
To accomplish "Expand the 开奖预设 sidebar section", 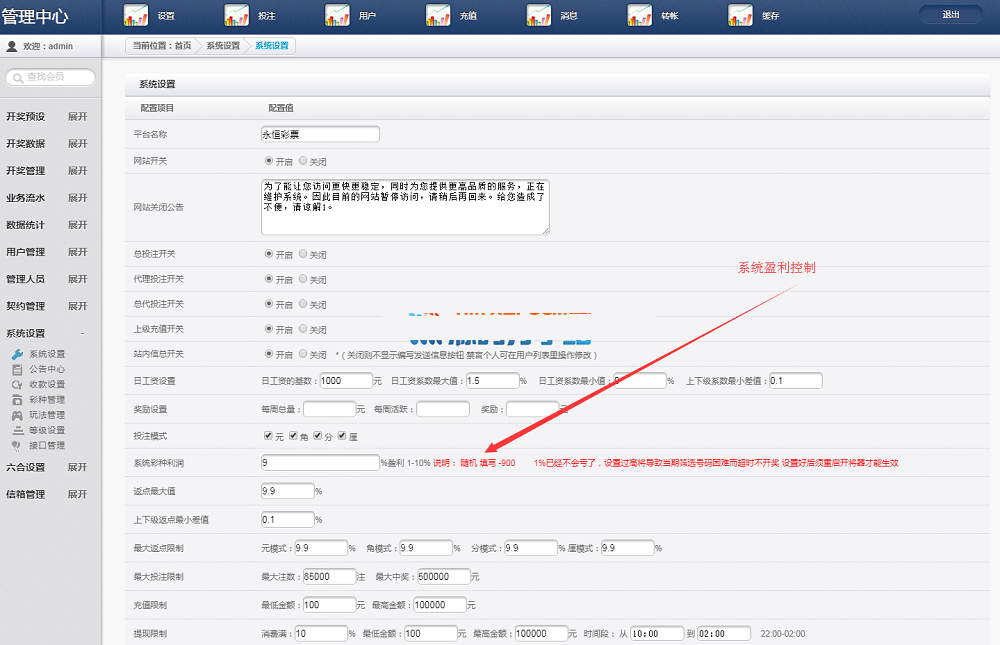I will (77, 116).
